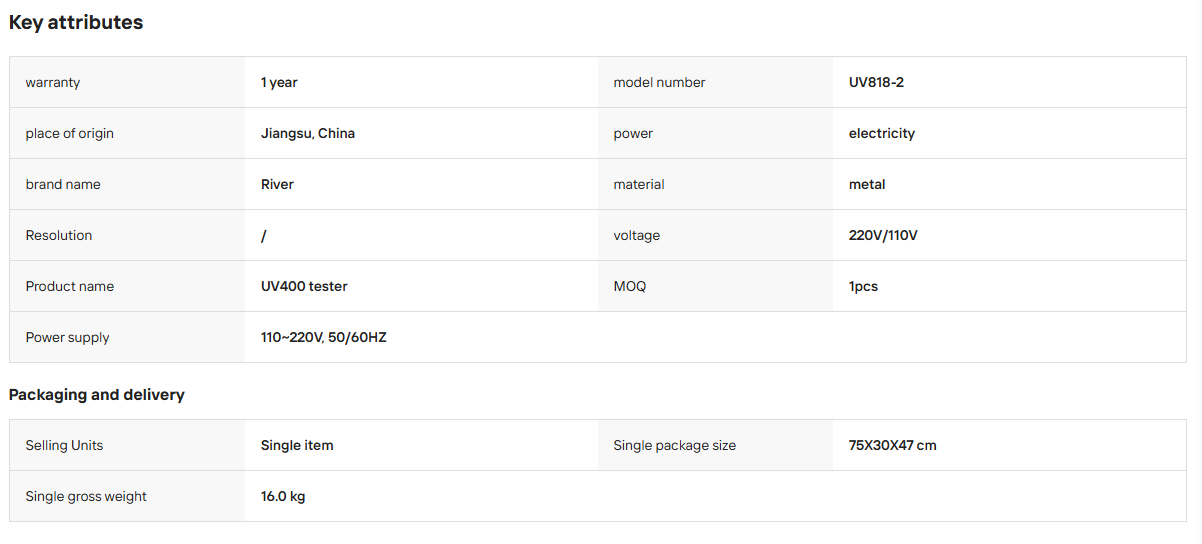This screenshot has height=544, width=1202.
Task: Select the Single package size label
Action: [675, 445]
